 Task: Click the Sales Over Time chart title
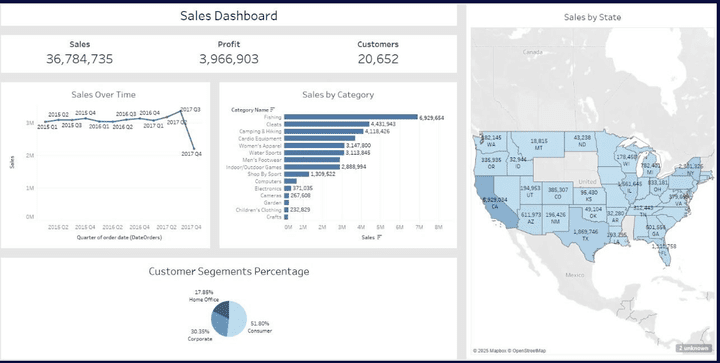pyautogui.click(x=103, y=95)
